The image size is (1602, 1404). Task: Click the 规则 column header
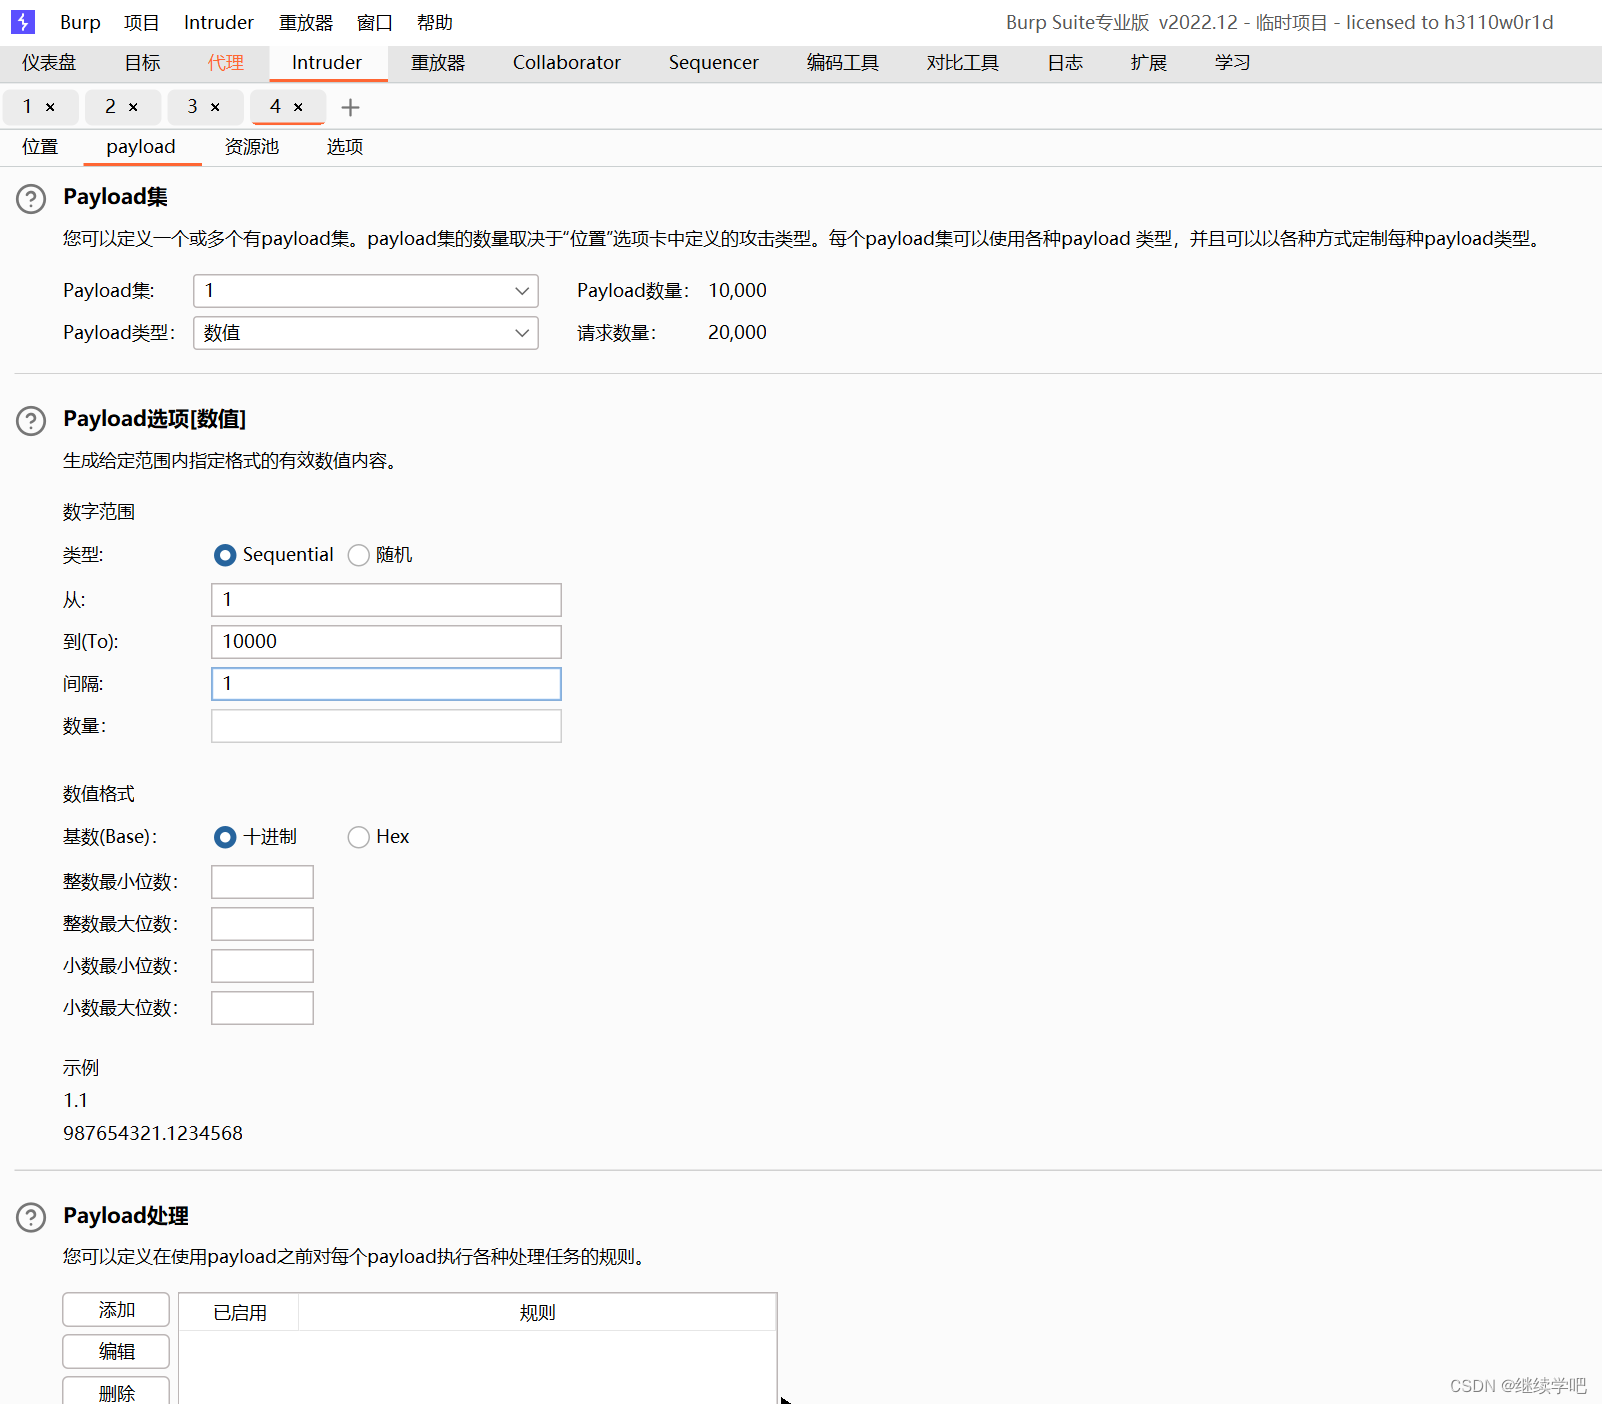(x=537, y=1313)
